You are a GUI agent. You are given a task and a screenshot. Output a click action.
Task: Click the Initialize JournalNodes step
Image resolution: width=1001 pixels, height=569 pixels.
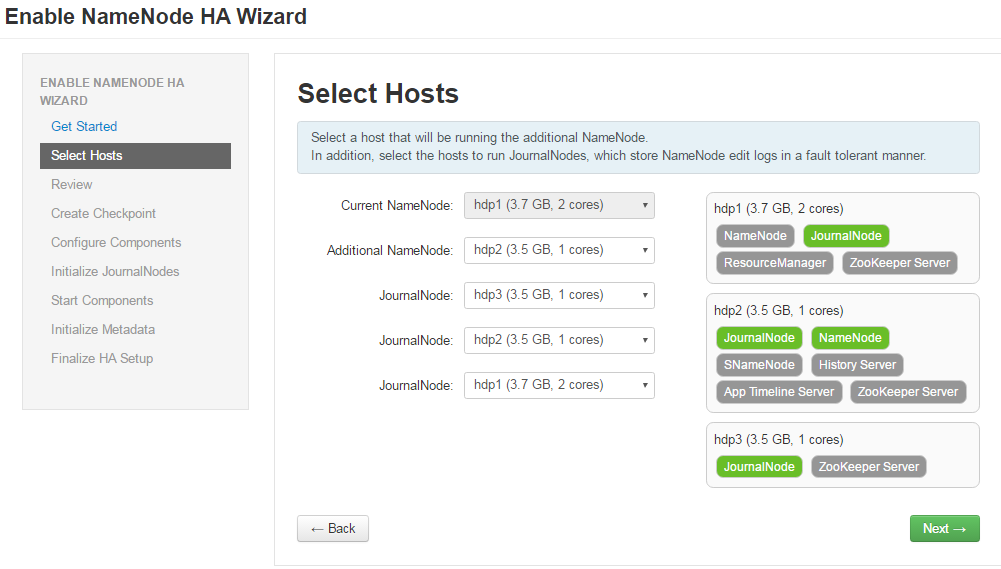115,271
